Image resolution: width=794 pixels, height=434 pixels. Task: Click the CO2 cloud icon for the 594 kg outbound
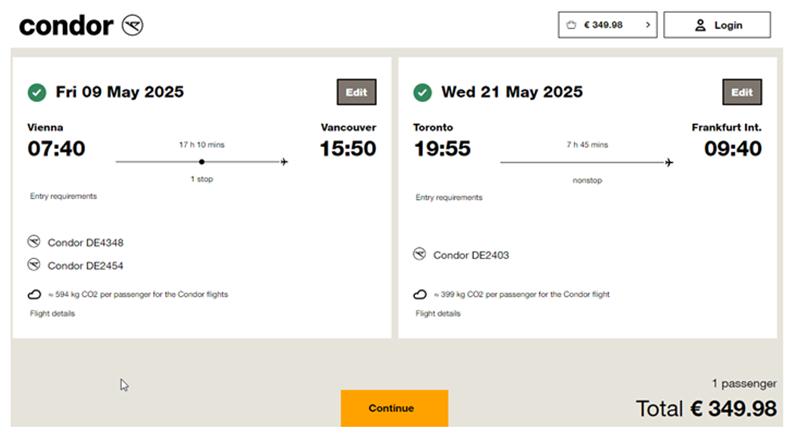point(34,294)
